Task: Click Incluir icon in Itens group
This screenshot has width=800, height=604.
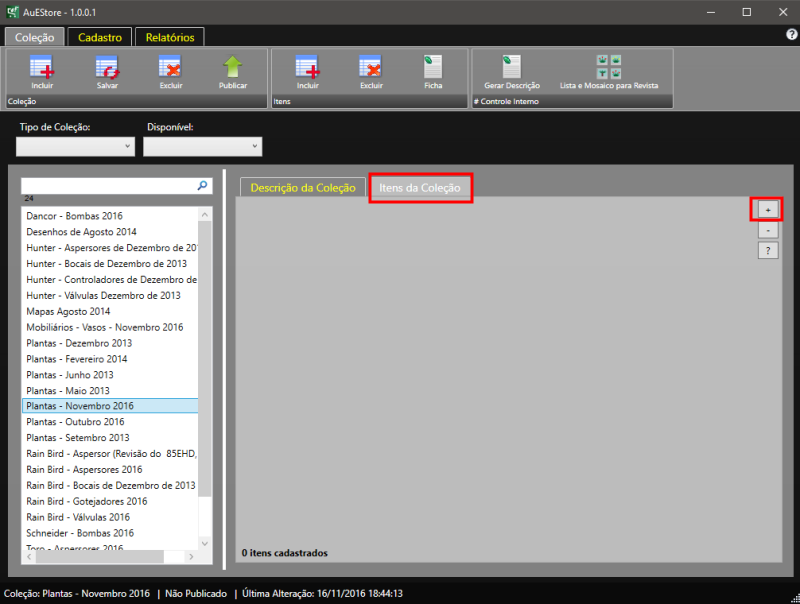Action: click(x=307, y=68)
